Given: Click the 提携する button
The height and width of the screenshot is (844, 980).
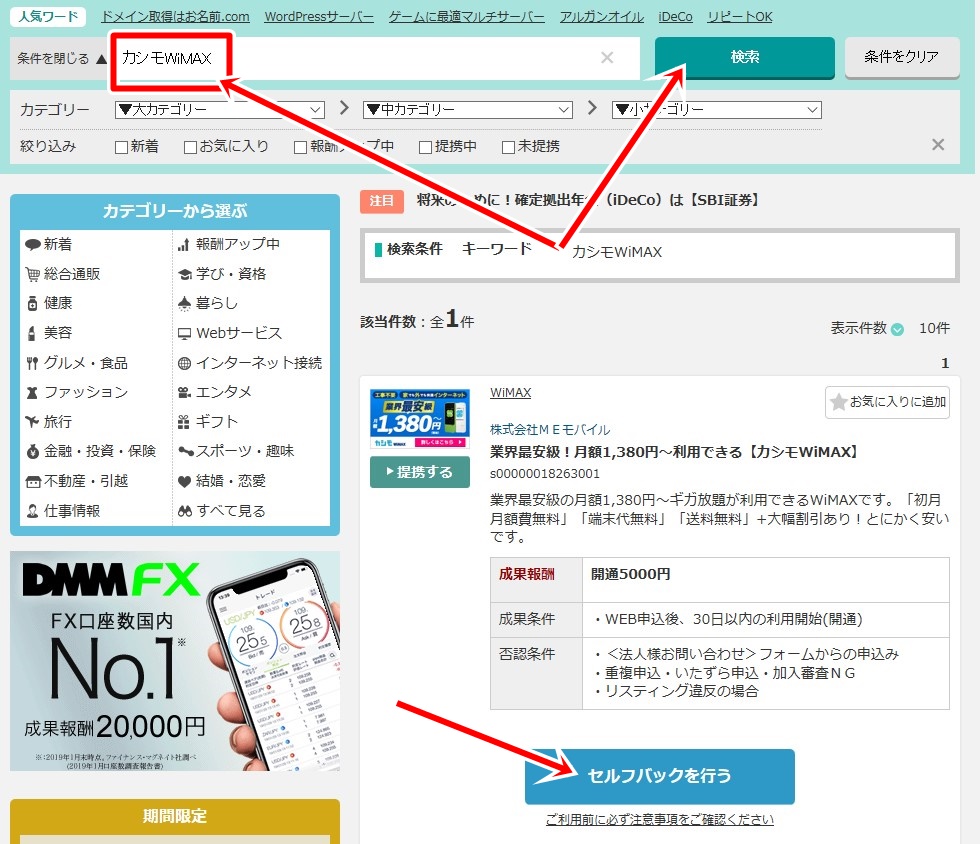Looking at the screenshot, I should (x=419, y=472).
